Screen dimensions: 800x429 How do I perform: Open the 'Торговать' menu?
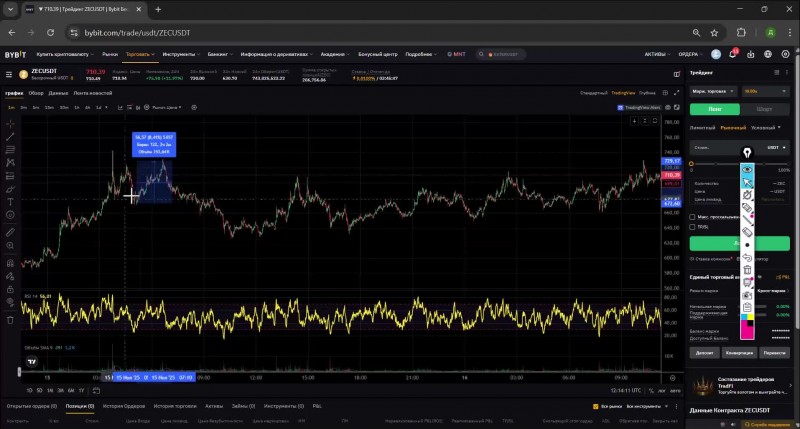139,54
